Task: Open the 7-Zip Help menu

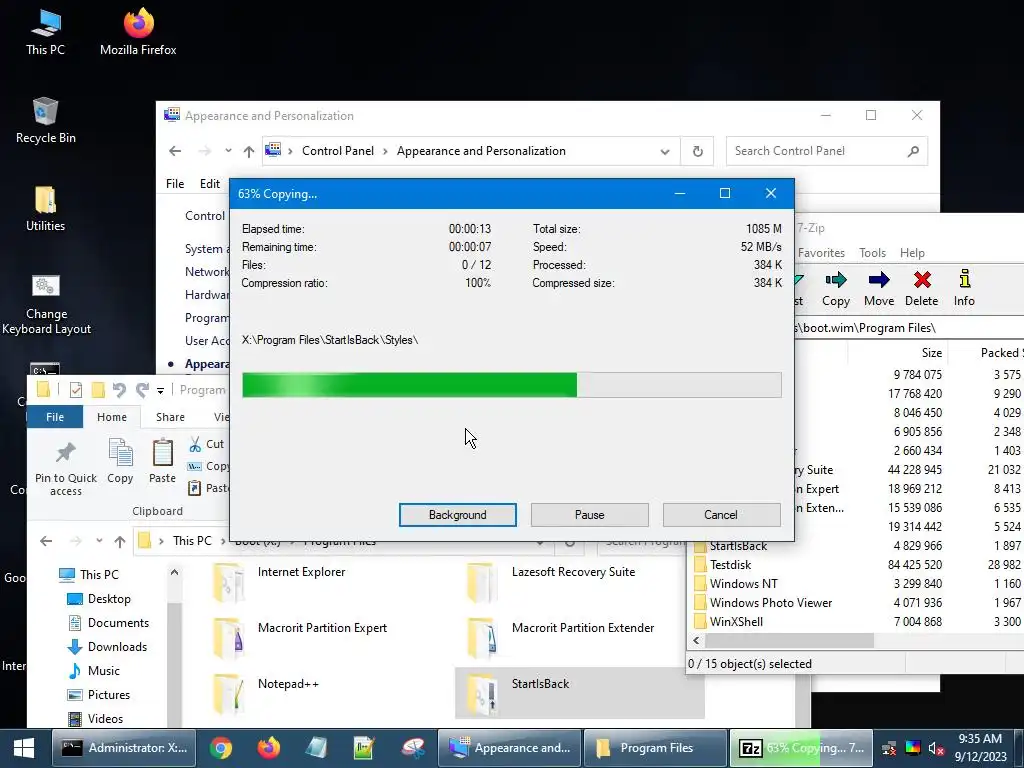Action: (x=912, y=253)
